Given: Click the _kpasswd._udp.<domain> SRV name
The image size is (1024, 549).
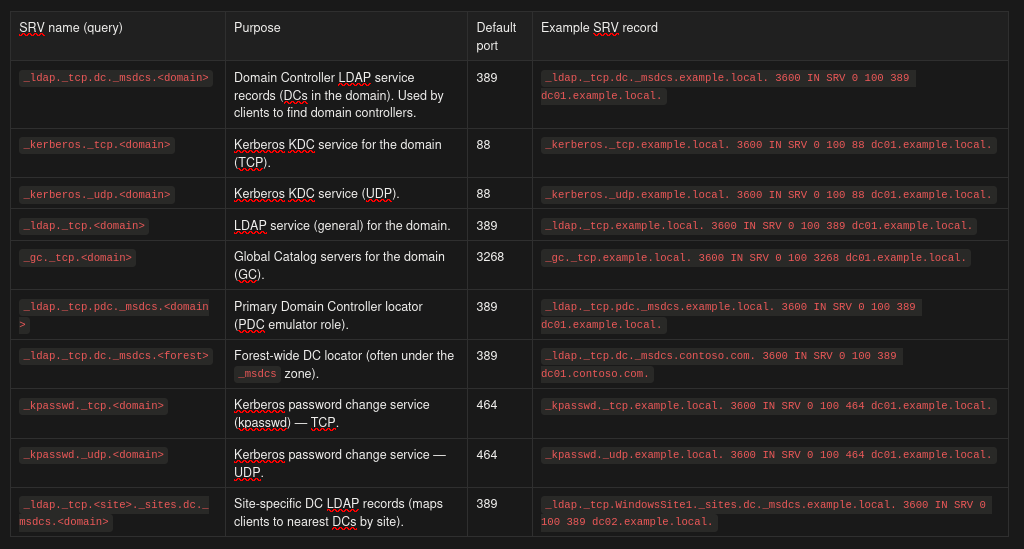Looking at the screenshot, I should 93,455.
